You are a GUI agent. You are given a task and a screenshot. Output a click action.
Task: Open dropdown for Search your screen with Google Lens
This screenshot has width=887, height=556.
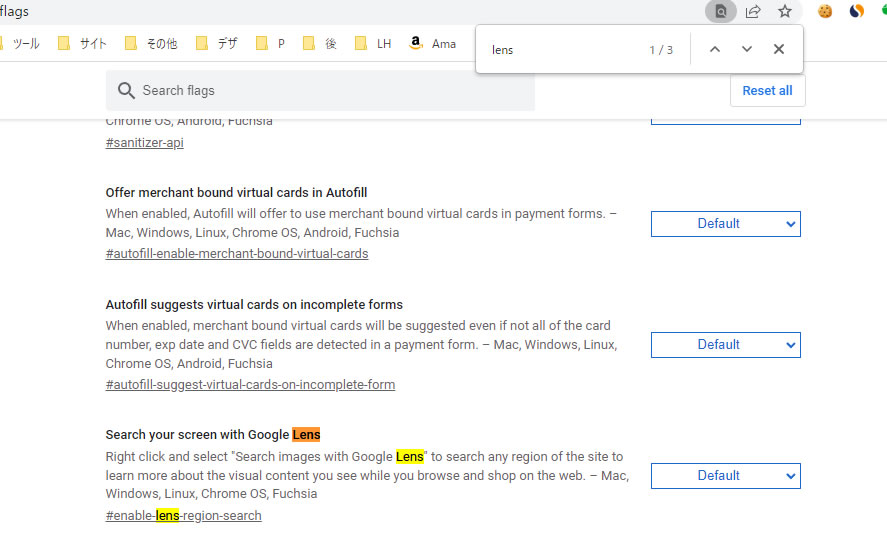point(726,476)
